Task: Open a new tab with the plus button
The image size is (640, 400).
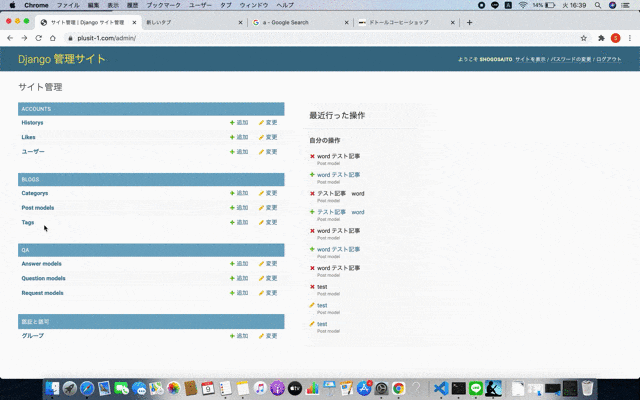Action: click(469, 22)
